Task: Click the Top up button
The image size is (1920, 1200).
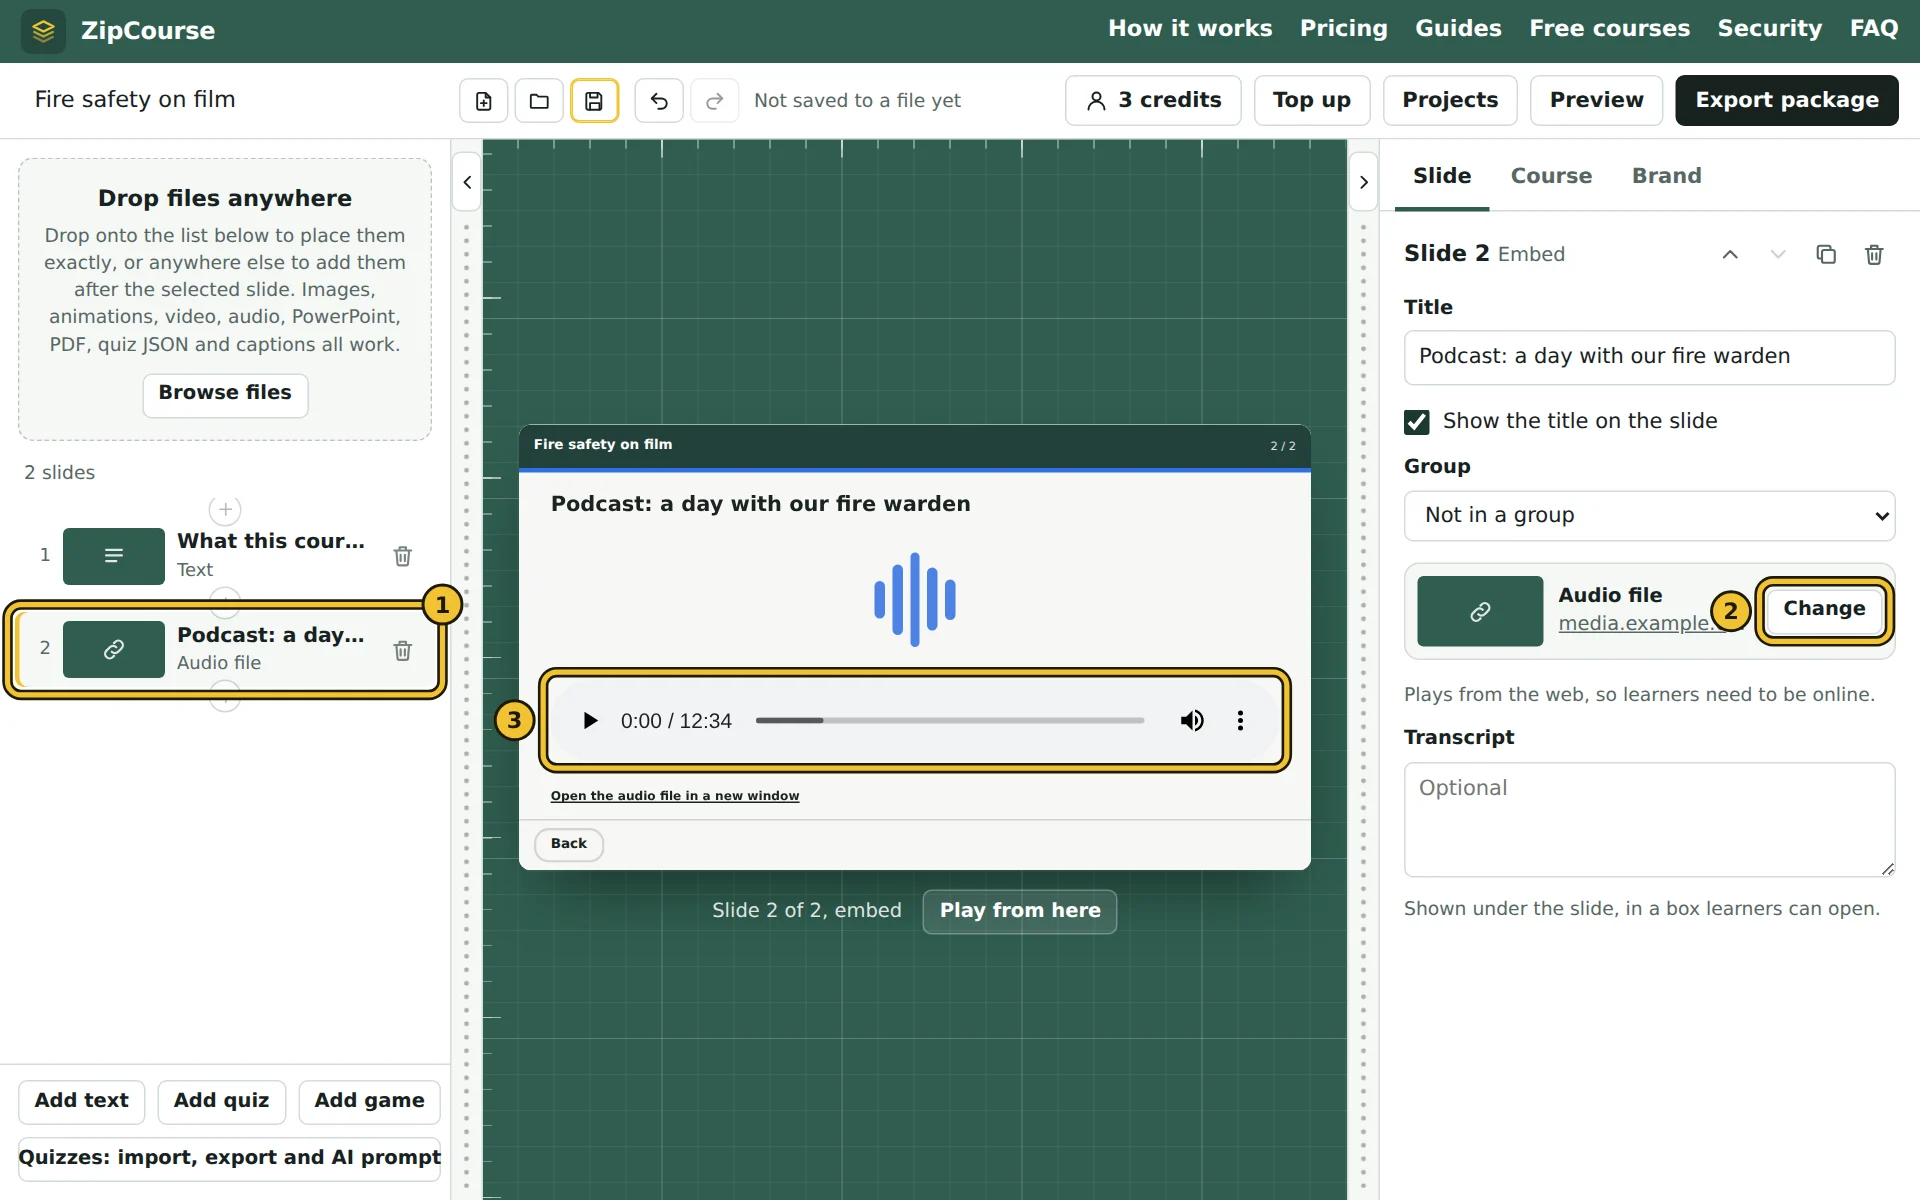Action: [x=1311, y=101]
